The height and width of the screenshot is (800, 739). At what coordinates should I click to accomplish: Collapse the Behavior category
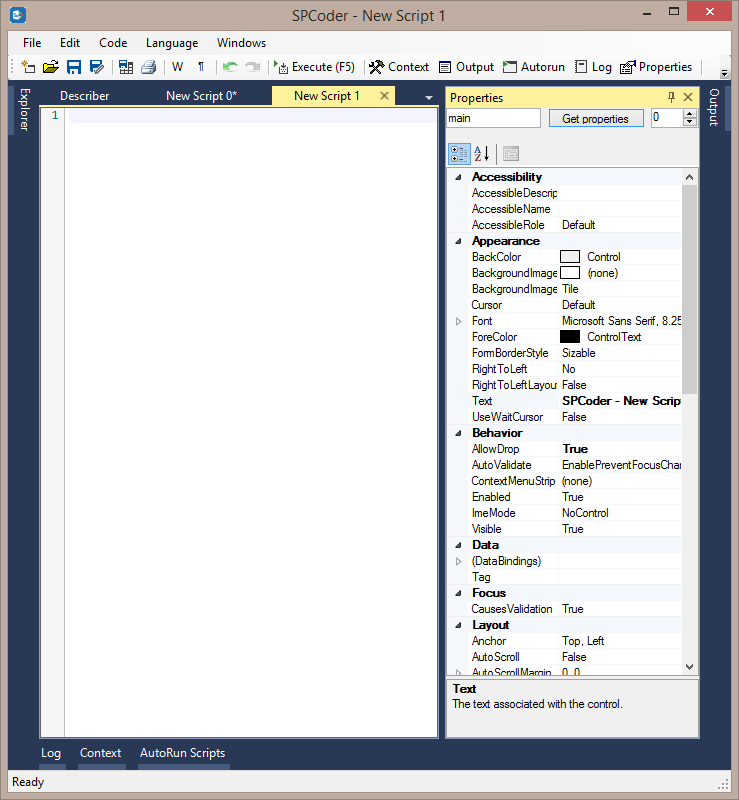click(458, 433)
